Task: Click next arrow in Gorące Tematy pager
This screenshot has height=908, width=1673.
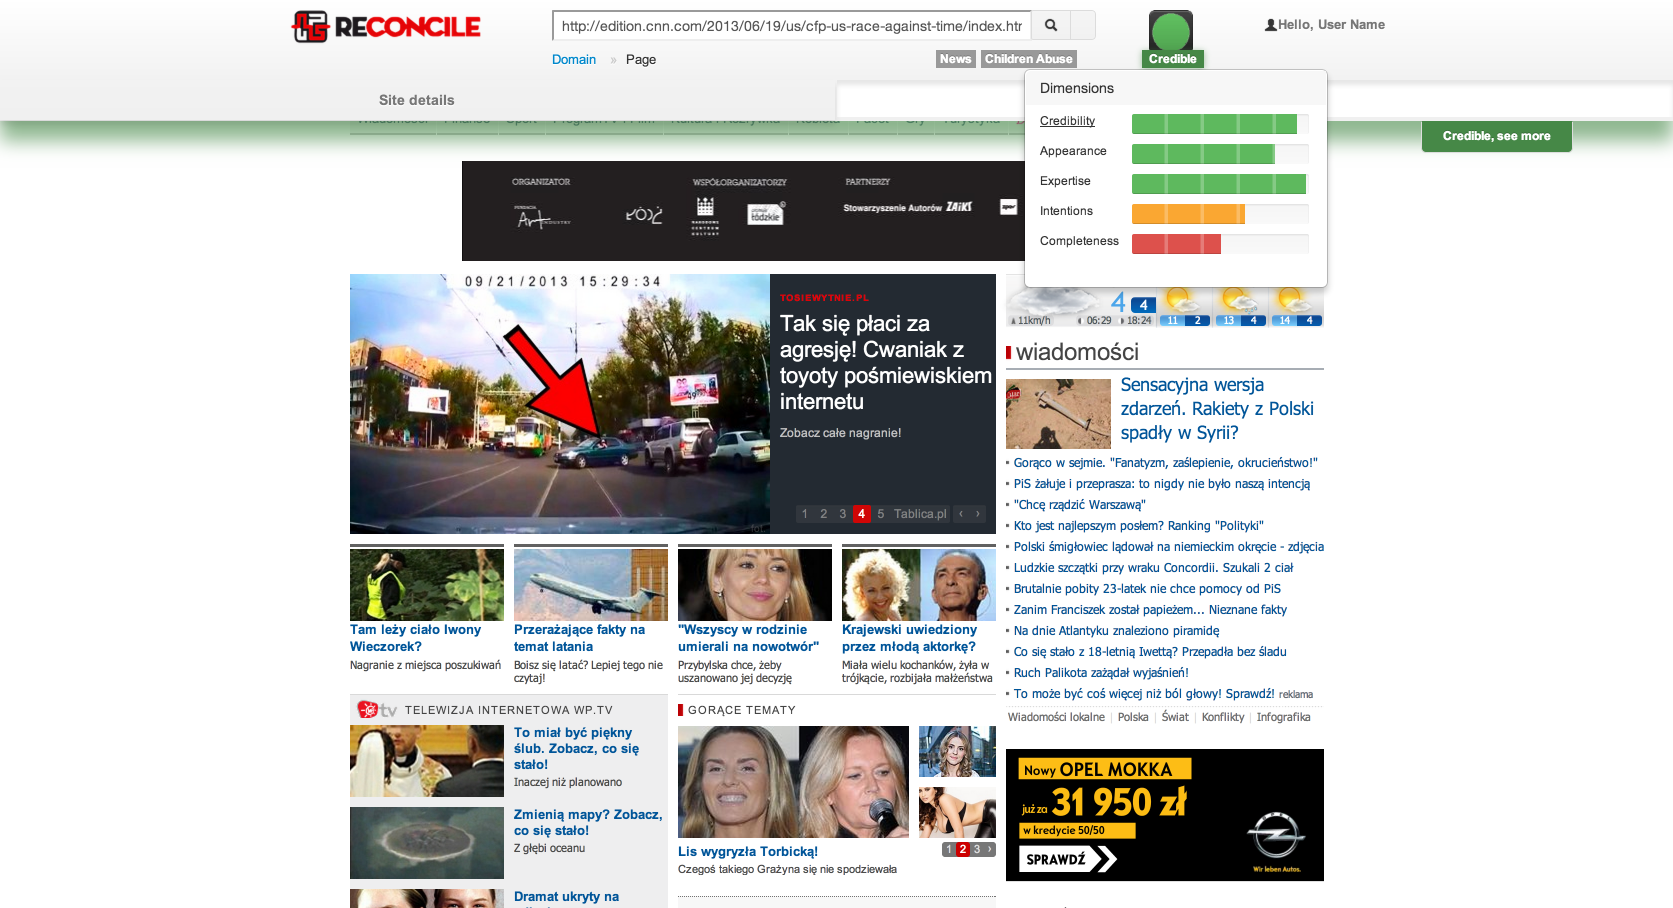Action: pos(989,849)
